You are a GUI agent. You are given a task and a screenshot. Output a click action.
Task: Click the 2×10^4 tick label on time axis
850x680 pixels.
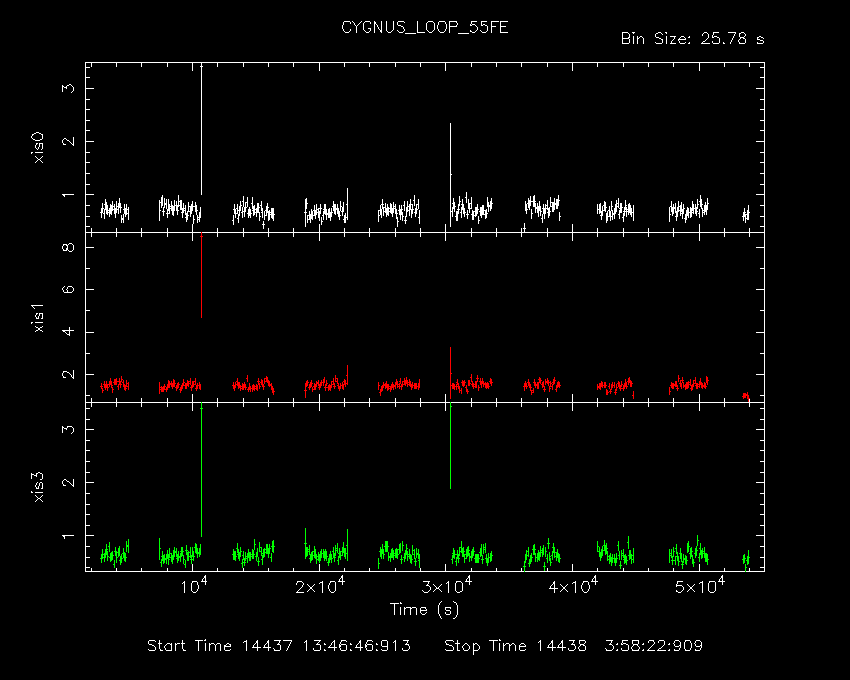pyautogui.click(x=320, y=586)
